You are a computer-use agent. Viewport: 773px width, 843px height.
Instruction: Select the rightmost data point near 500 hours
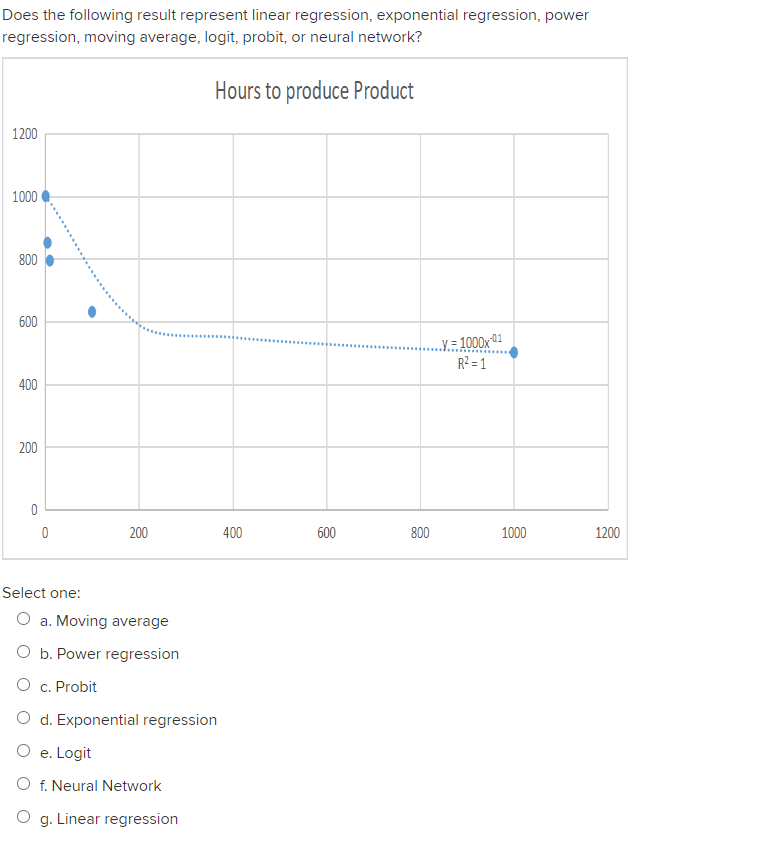pyautogui.click(x=513, y=352)
